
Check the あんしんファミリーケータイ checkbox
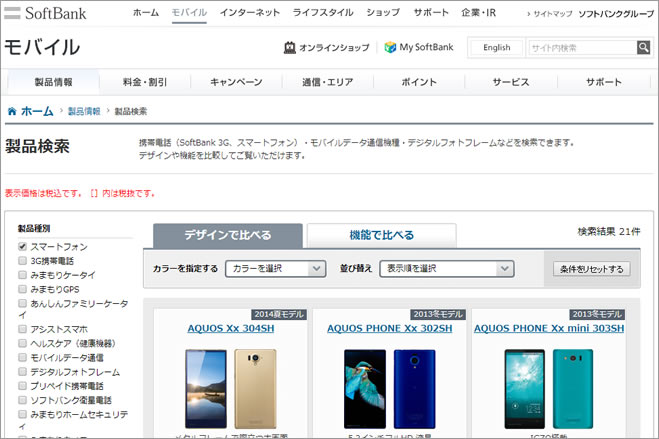click(x=22, y=303)
